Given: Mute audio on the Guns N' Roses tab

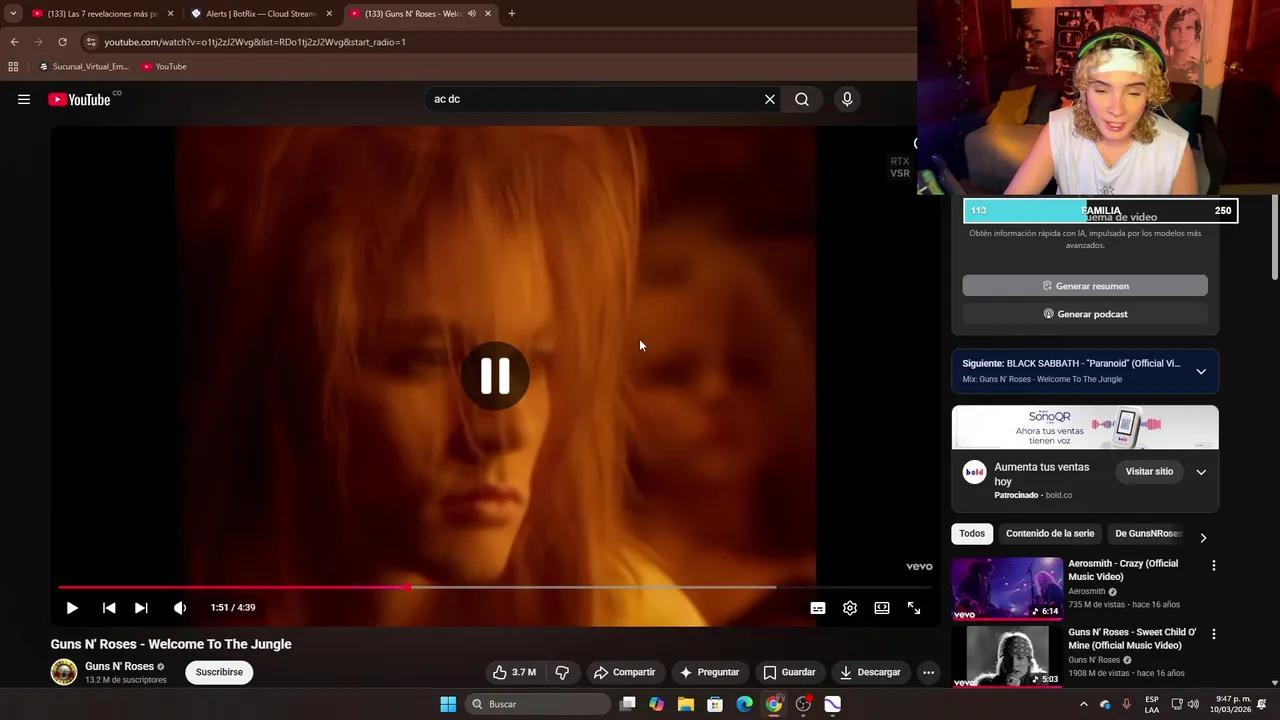Looking at the screenshot, I should 472,14.
